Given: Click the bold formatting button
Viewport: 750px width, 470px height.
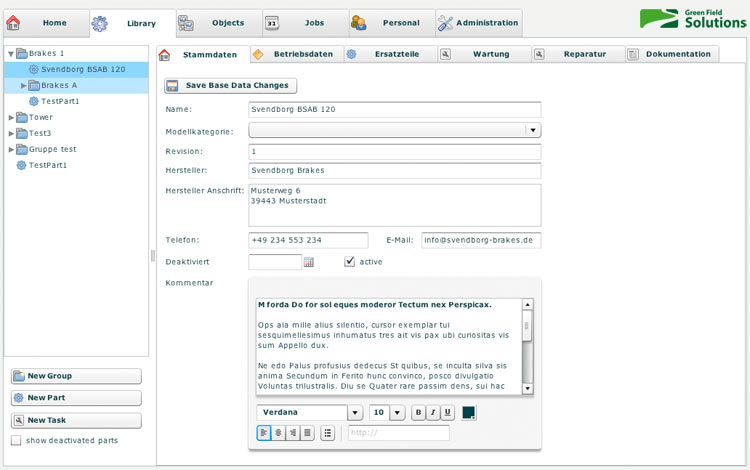Looking at the screenshot, I should click(x=419, y=412).
